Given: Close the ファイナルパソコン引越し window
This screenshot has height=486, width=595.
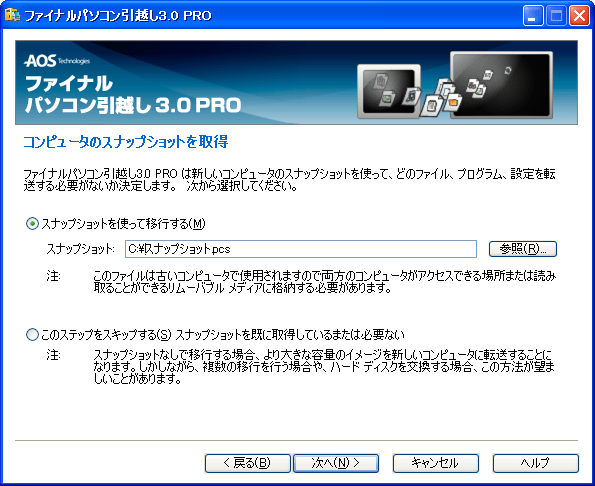Looking at the screenshot, I should [x=579, y=16].
